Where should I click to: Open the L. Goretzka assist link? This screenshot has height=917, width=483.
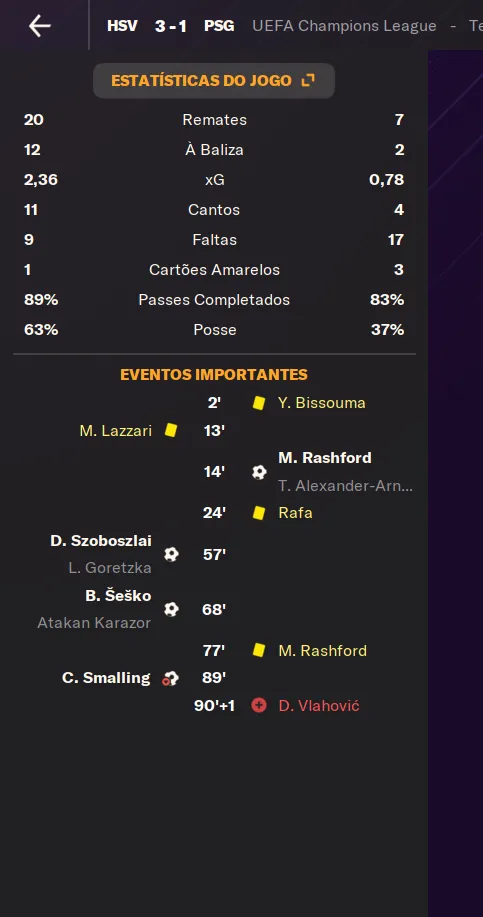click(x=110, y=568)
